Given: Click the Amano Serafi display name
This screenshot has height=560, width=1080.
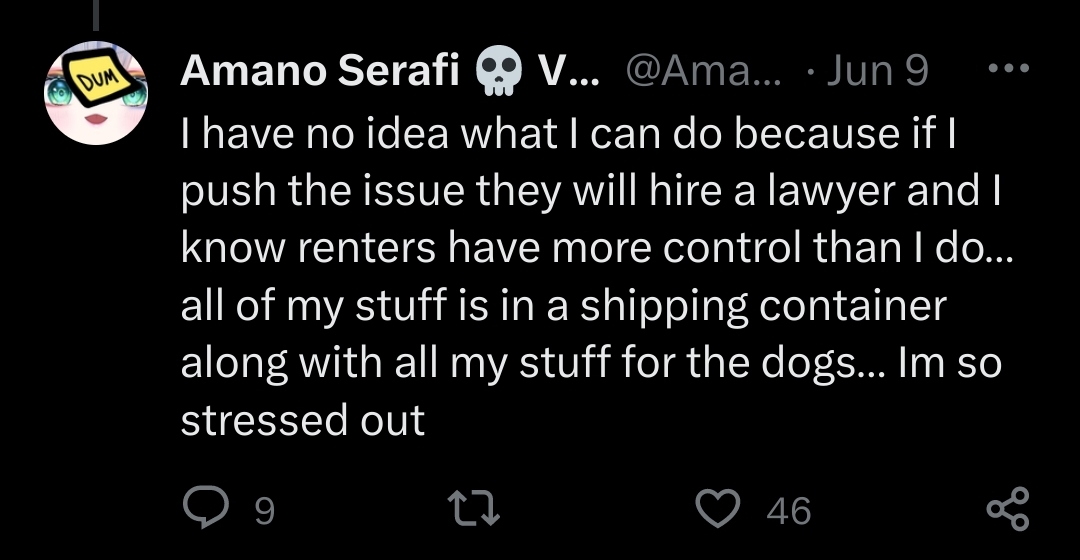Looking at the screenshot, I should pos(320,70).
